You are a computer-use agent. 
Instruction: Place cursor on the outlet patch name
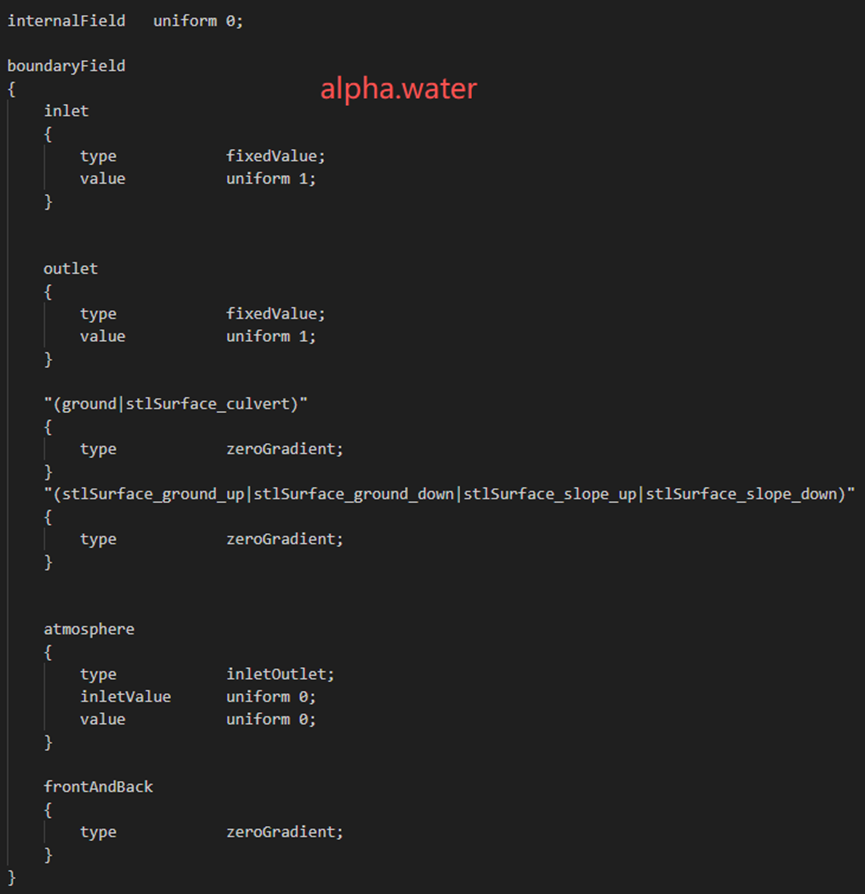click(x=70, y=269)
